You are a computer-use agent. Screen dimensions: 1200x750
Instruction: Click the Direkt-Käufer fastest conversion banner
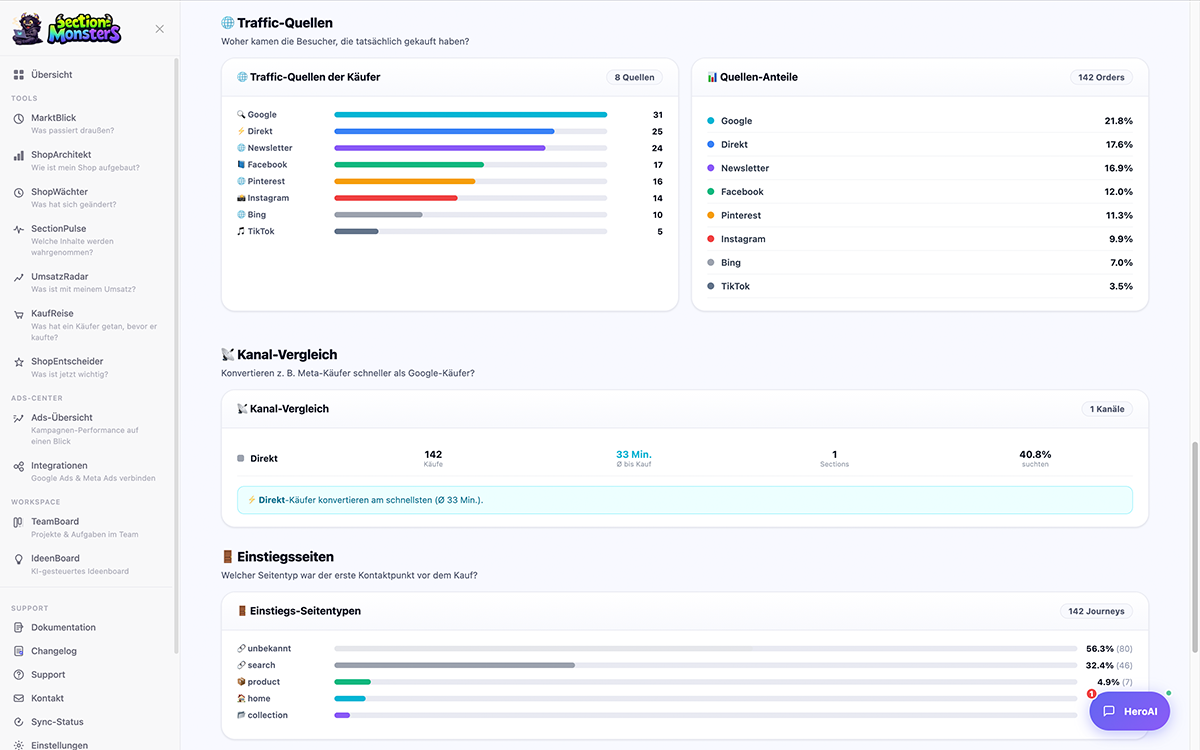click(685, 500)
